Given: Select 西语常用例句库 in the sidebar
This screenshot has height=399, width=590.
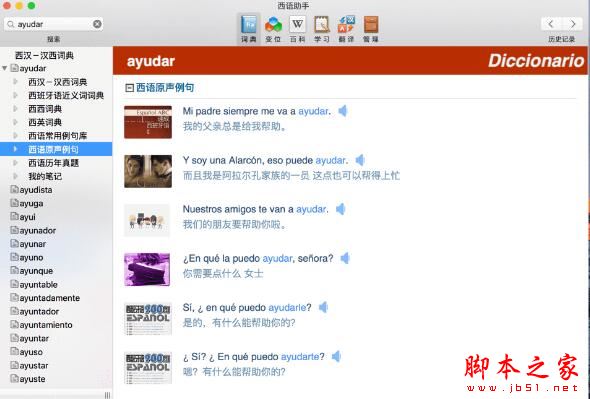Looking at the screenshot, I should point(58,136).
